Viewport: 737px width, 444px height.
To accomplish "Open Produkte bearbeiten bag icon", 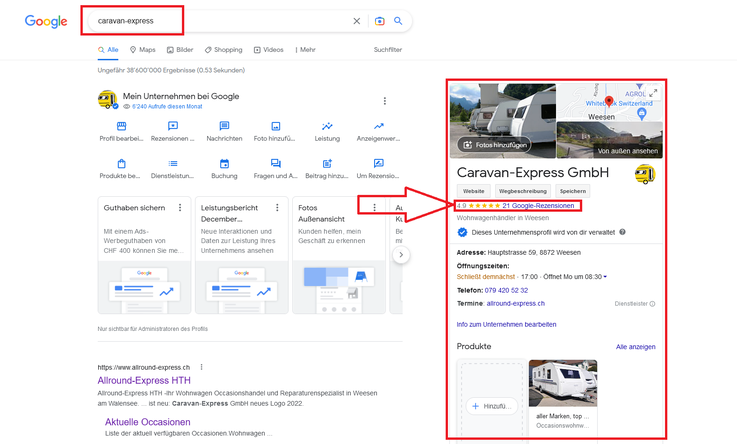I will (x=121, y=164).
